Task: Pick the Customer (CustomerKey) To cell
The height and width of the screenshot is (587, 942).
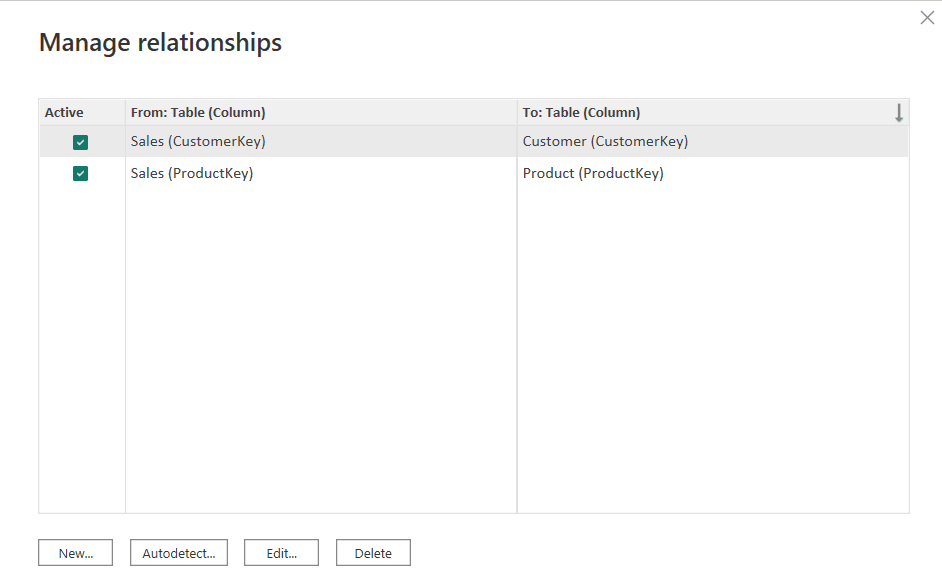Action: pos(605,142)
